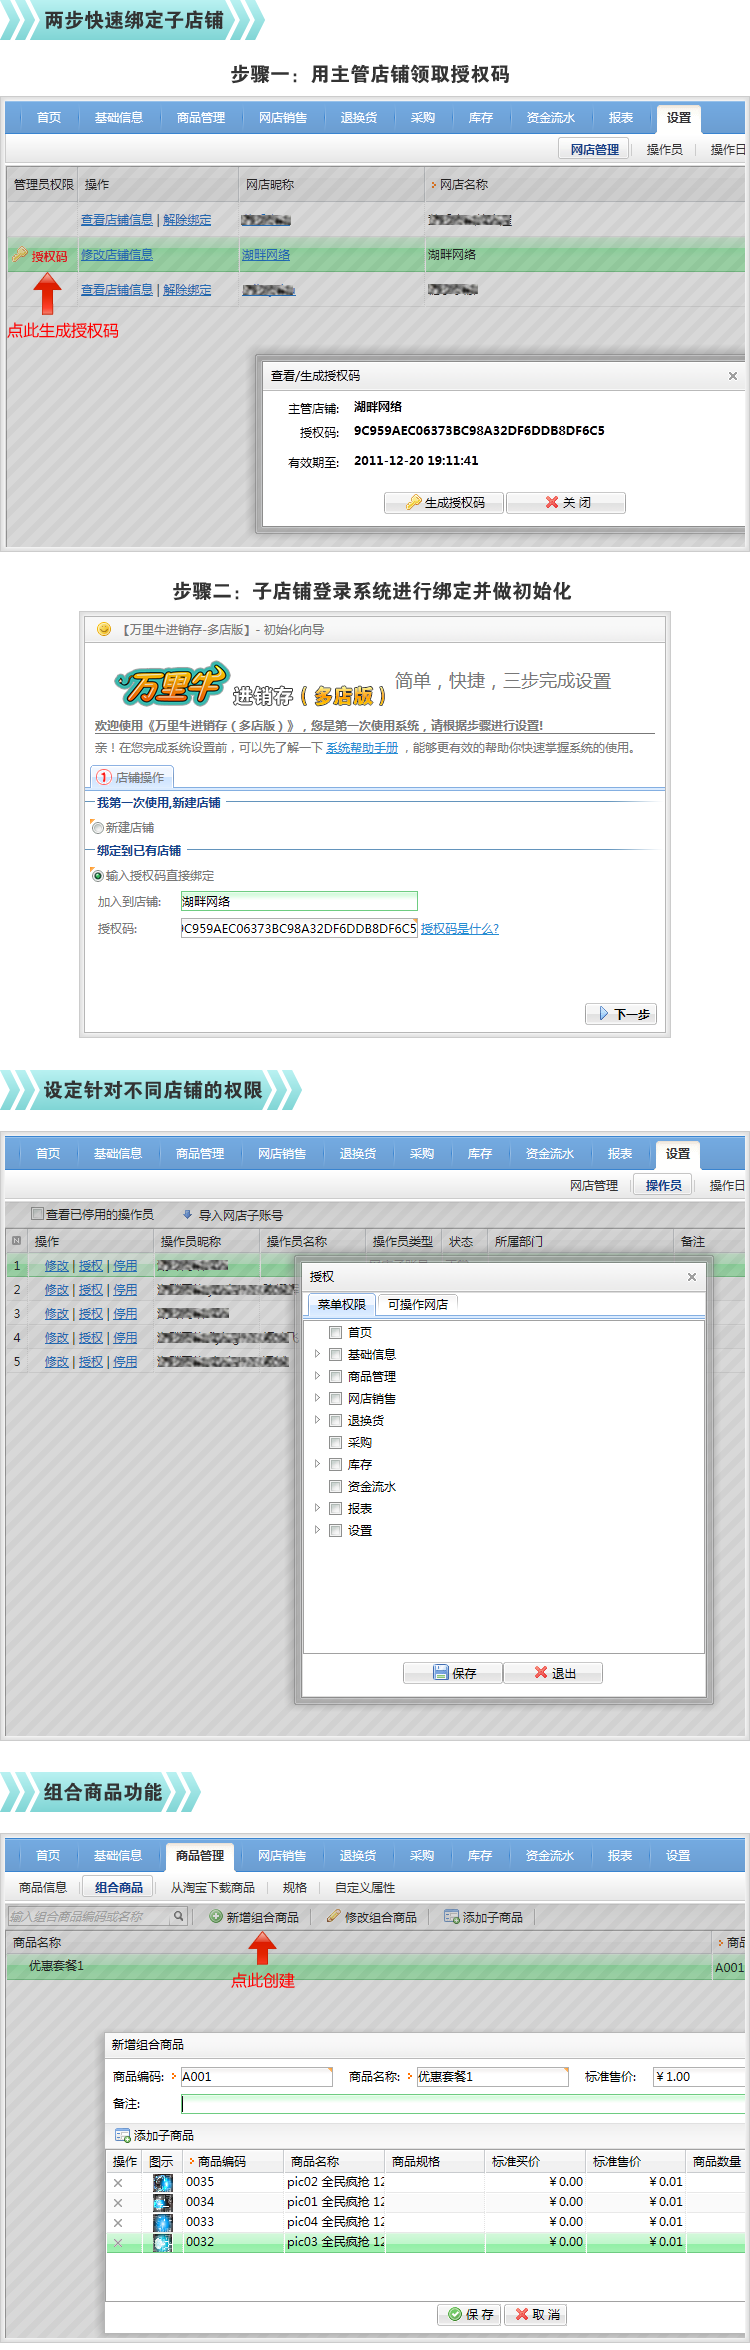Screen dimensions: 750x2350
Task: Select the 新建店铺 radio button
Action: tap(98, 828)
